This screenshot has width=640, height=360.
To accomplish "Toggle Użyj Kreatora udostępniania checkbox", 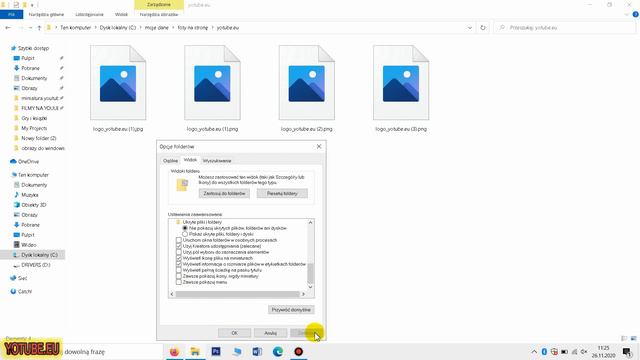I will tap(179, 246).
